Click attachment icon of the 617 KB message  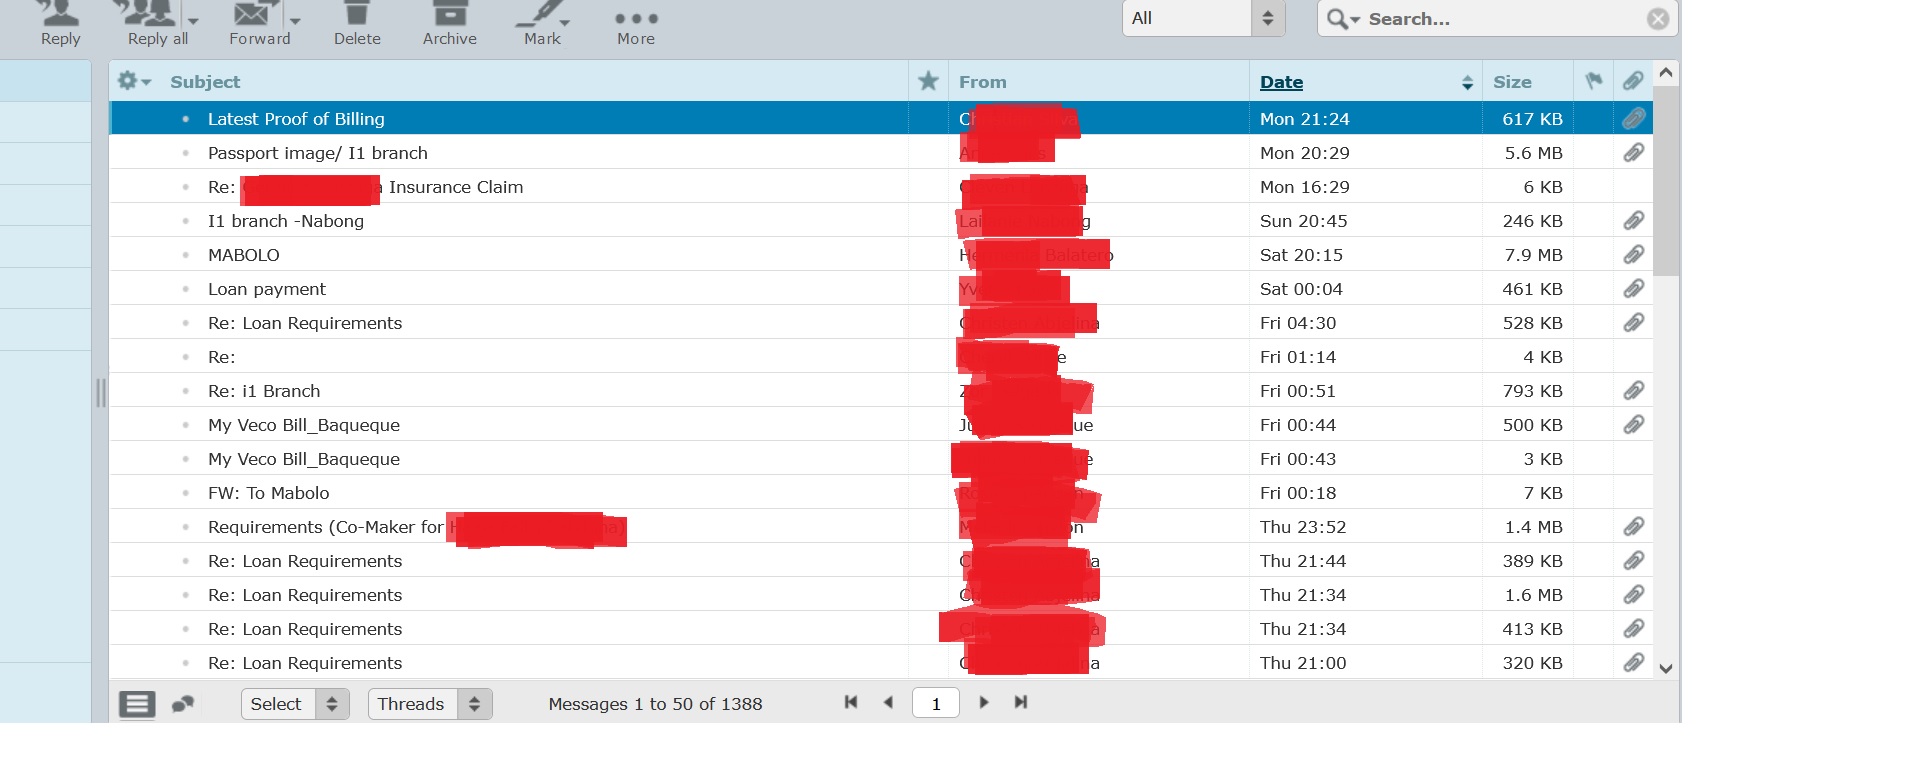(1633, 118)
